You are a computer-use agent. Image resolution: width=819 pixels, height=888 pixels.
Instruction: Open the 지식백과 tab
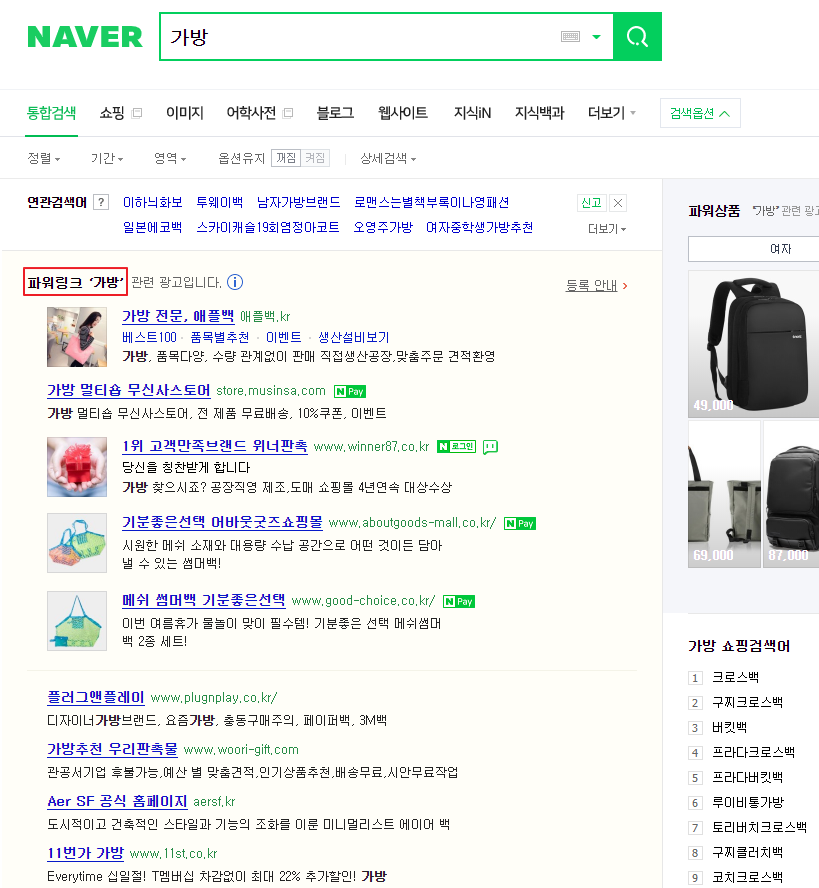[539, 113]
